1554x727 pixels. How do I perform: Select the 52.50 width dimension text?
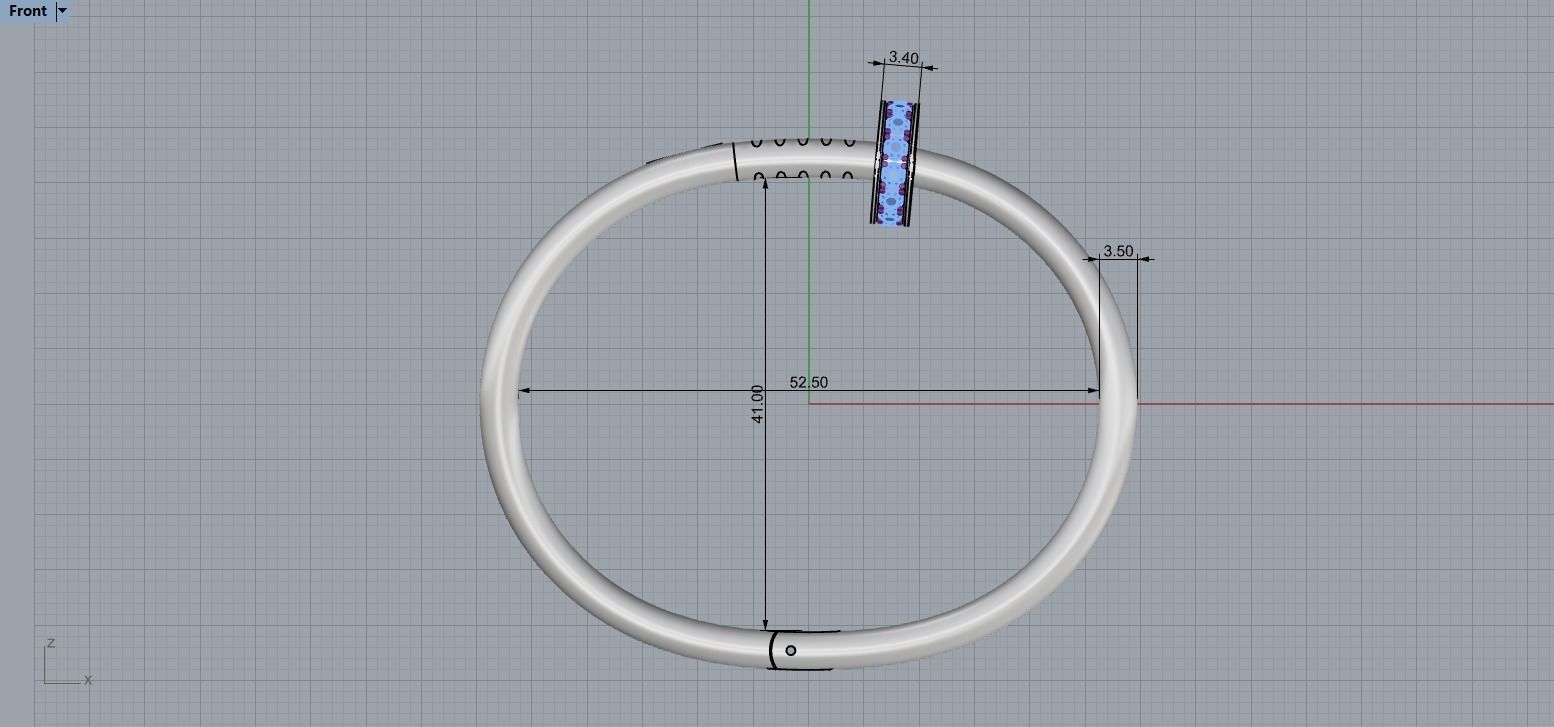click(809, 382)
